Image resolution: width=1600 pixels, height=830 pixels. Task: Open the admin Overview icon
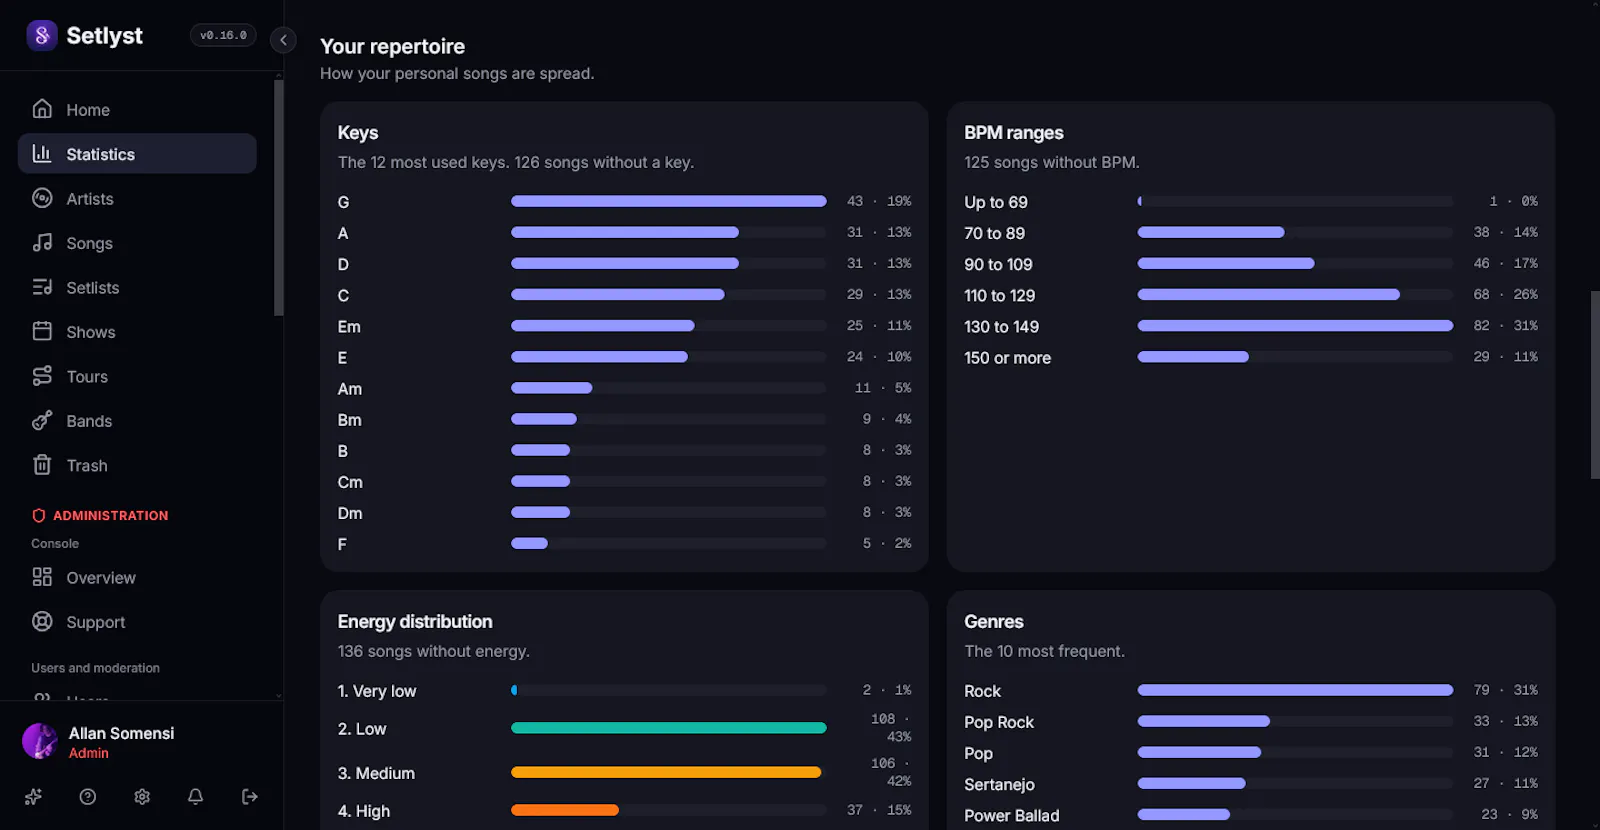point(42,577)
